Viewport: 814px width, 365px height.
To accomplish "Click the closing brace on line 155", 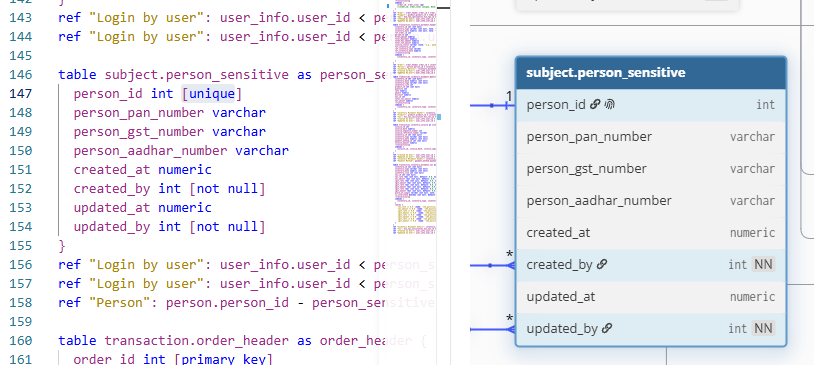I will pyautogui.click(x=62, y=245).
